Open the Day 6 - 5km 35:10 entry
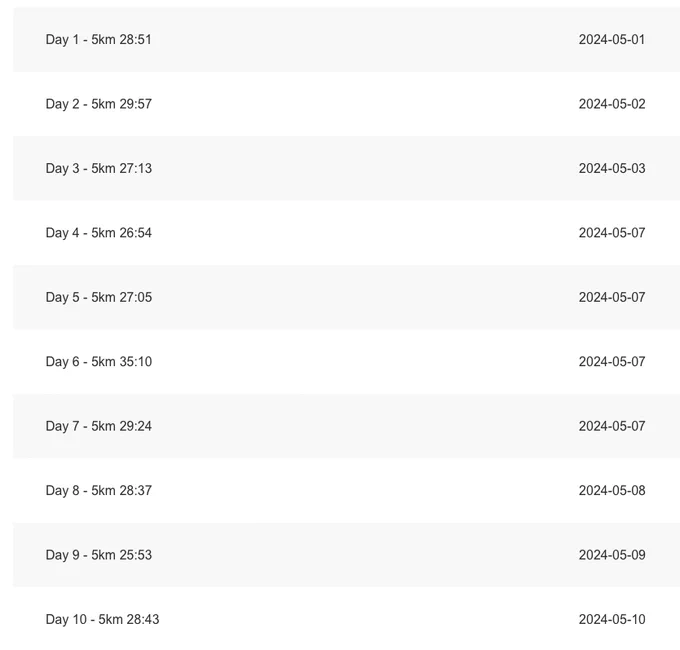This screenshot has width=680, height=650. click(x=347, y=362)
